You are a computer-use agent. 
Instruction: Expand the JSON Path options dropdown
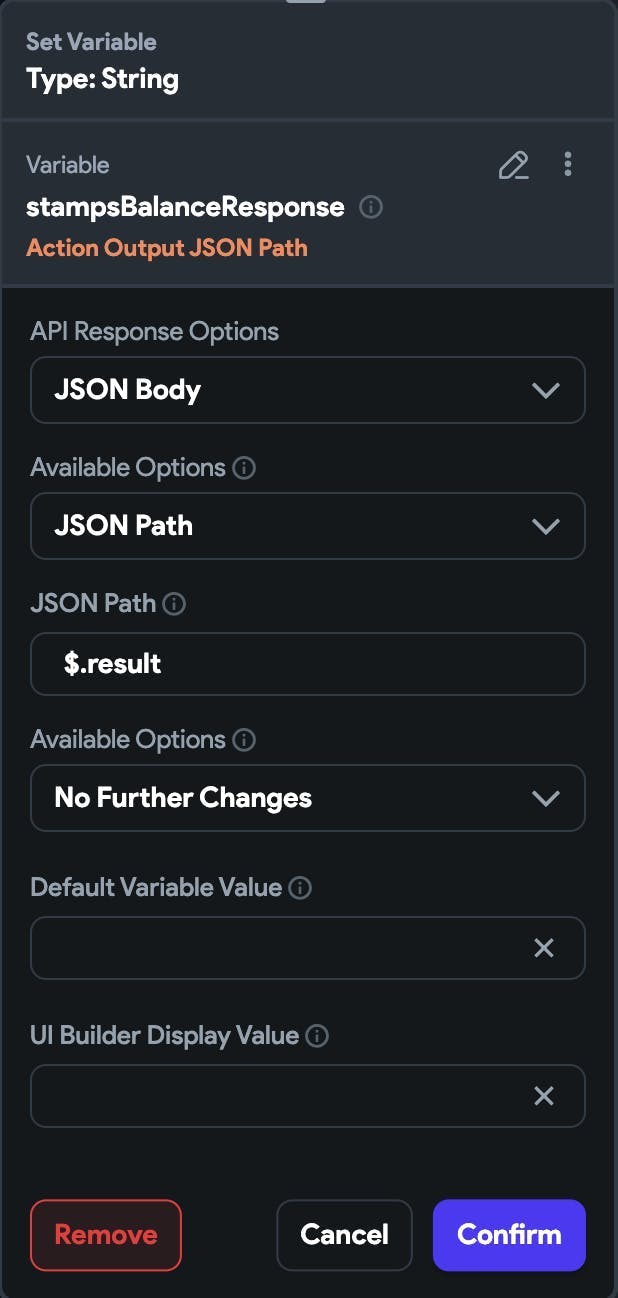pos(308,526)
